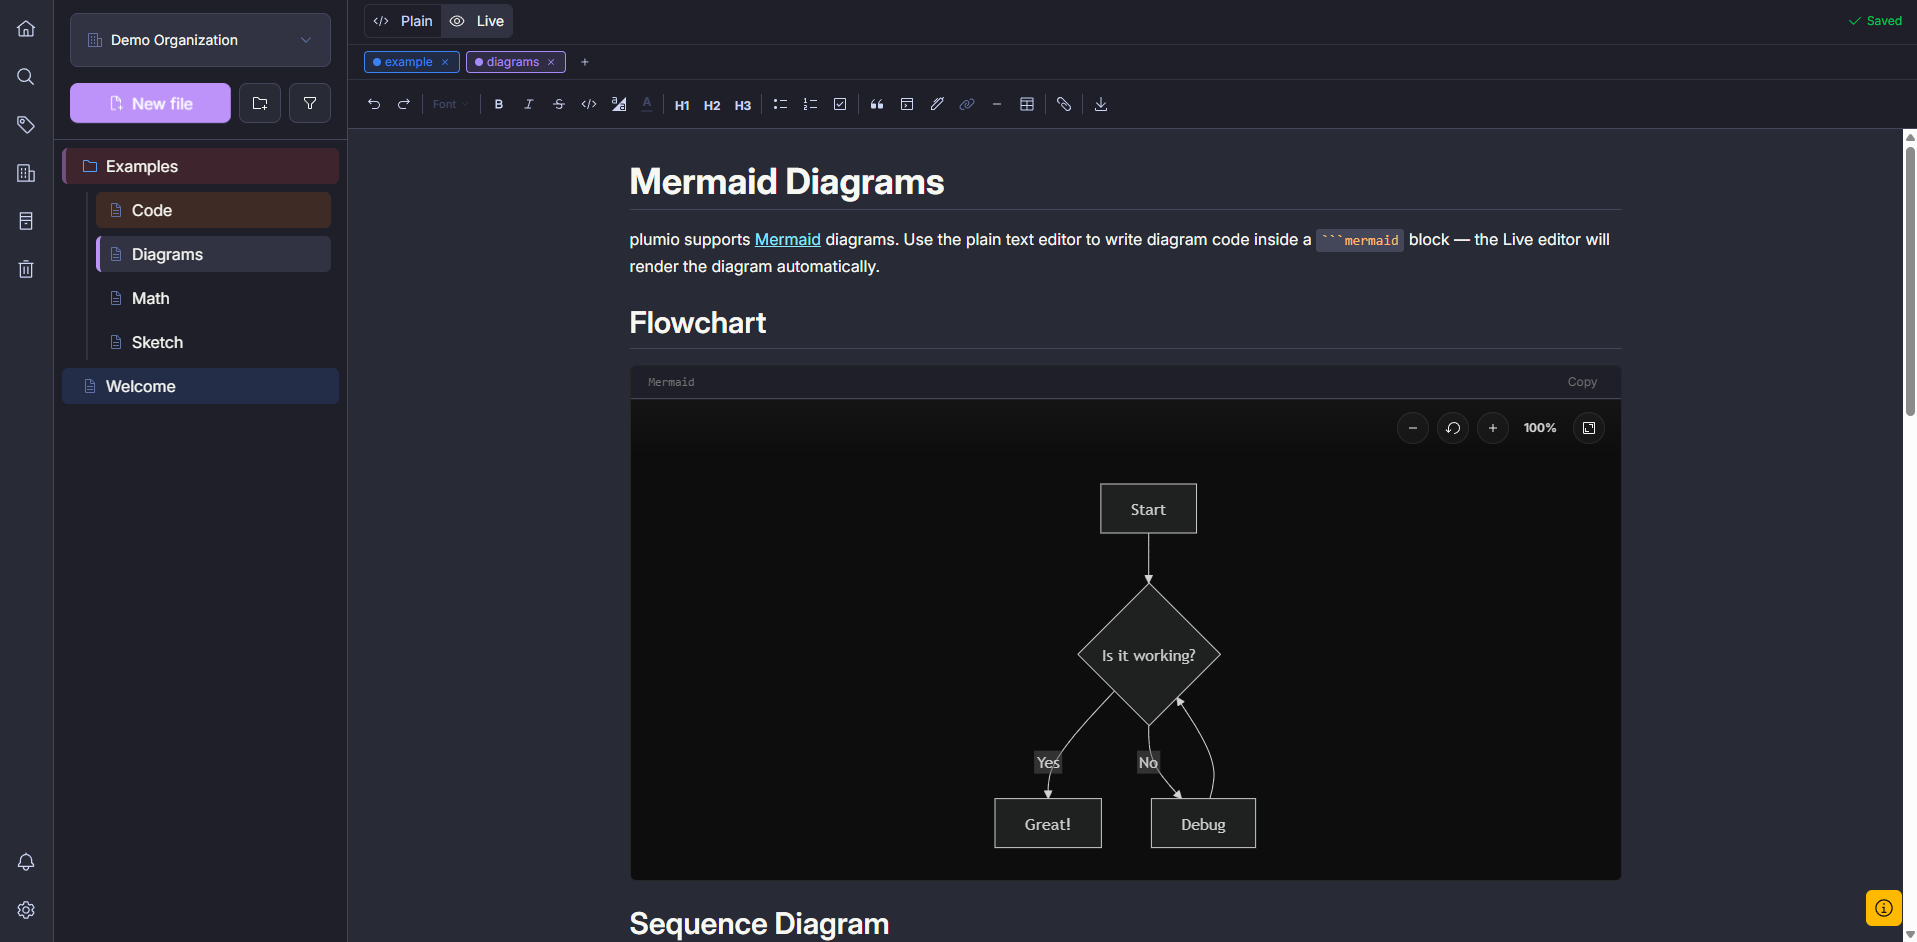Attach a file with the paperclip icon
The image size is (1917, 942).
click(x=1064, y=104)
